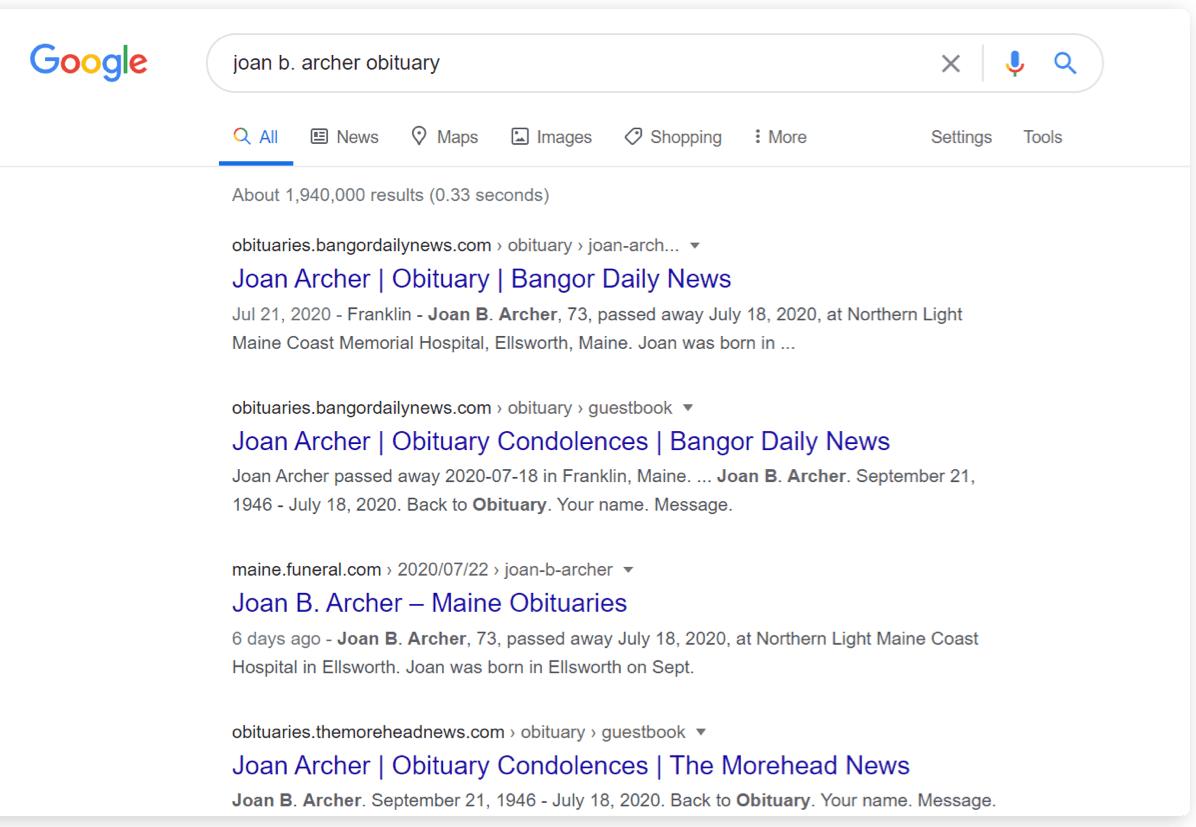Open dropdown arrow beside maine.funeral.com URL

click(x=629, y=570)
